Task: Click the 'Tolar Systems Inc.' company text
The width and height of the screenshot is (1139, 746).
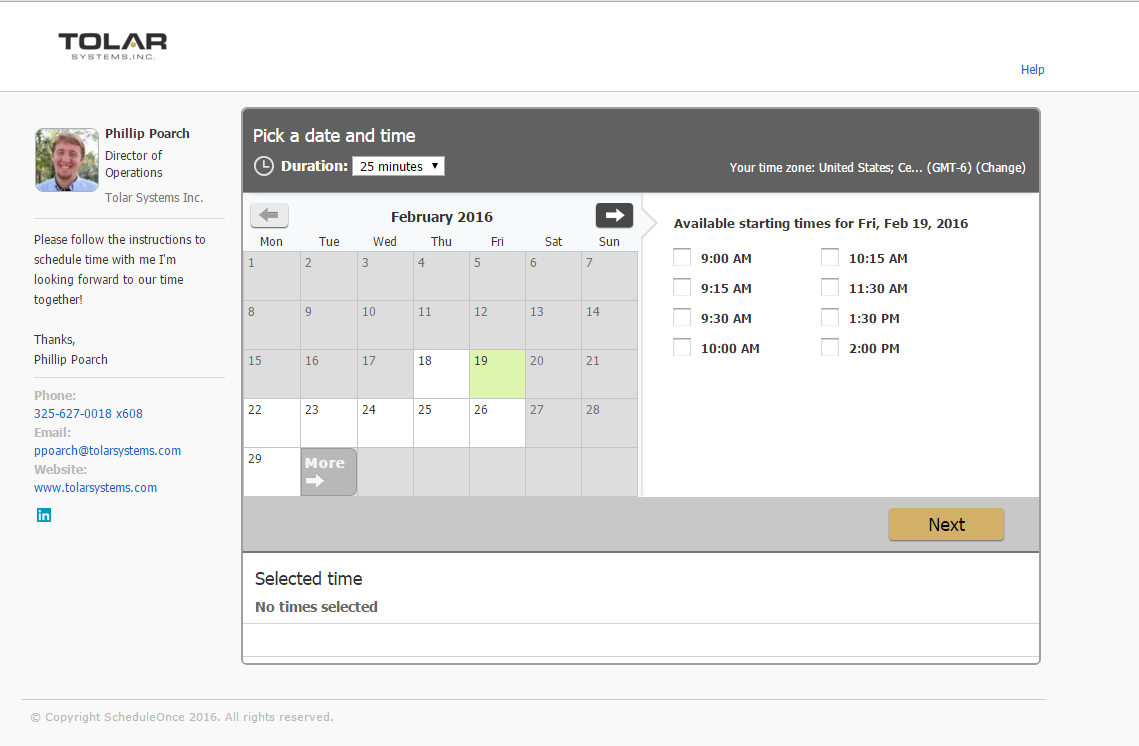Action: click(x=154, y=198)
